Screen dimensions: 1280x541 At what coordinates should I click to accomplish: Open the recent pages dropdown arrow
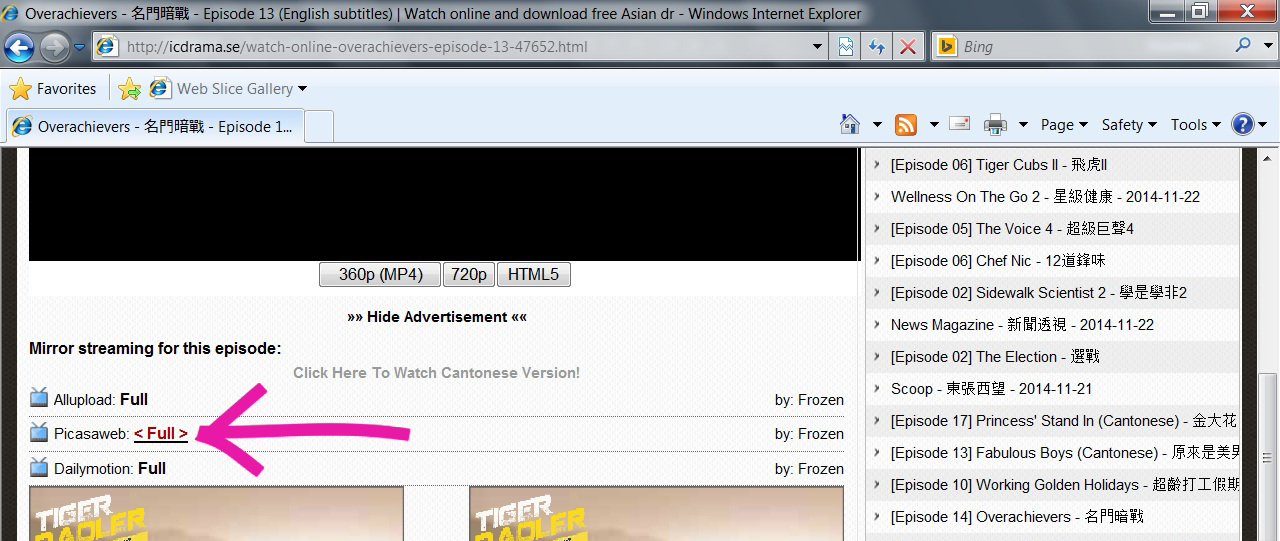point(79,47)
